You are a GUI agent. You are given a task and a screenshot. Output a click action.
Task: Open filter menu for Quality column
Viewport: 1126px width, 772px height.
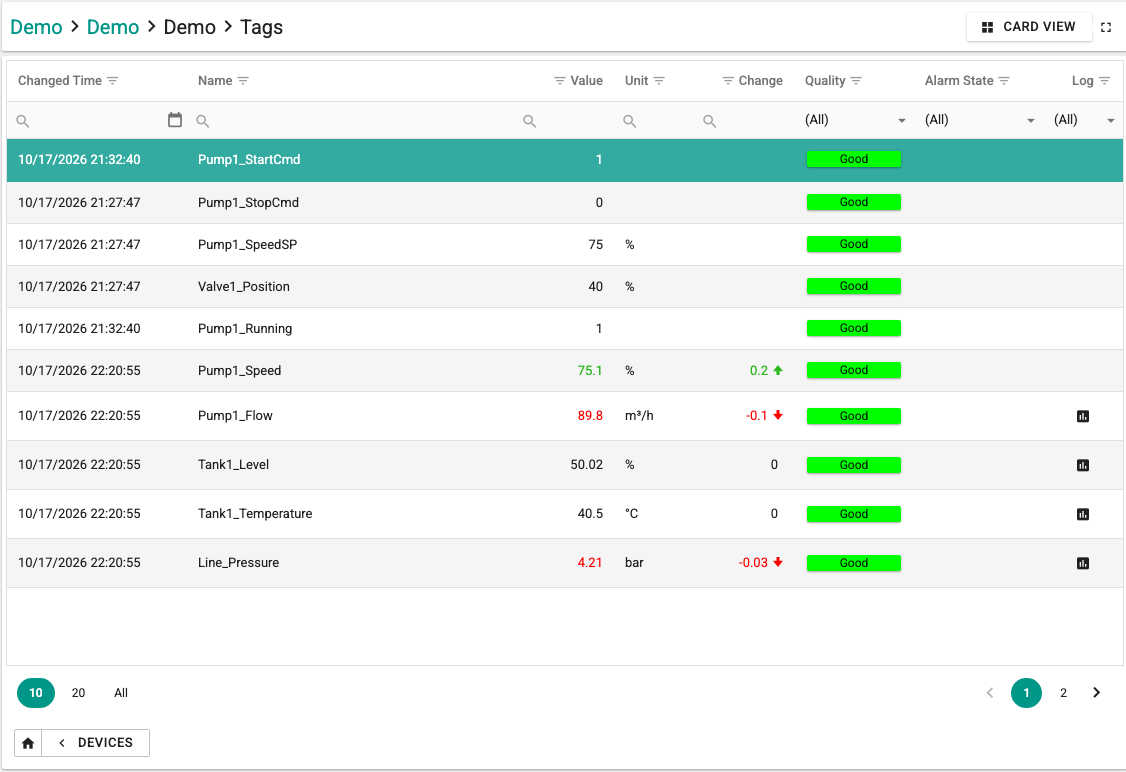click(x=856, y=81)
